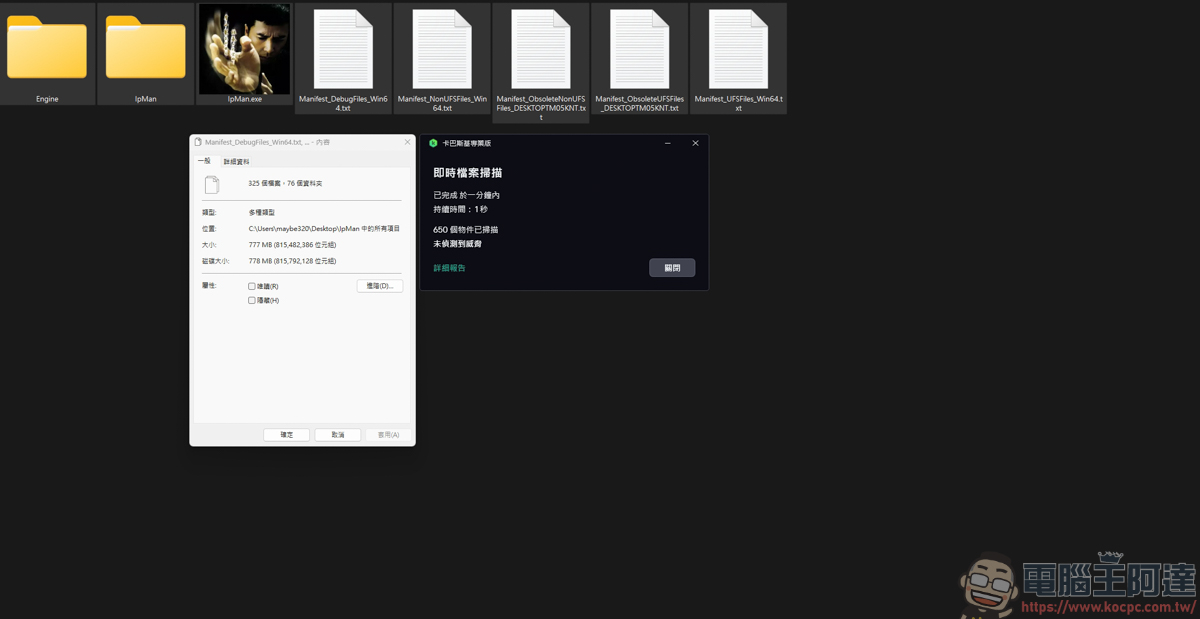Click the 取消 cancel button
The image size is (1200, 619).
tap(338, 435)
